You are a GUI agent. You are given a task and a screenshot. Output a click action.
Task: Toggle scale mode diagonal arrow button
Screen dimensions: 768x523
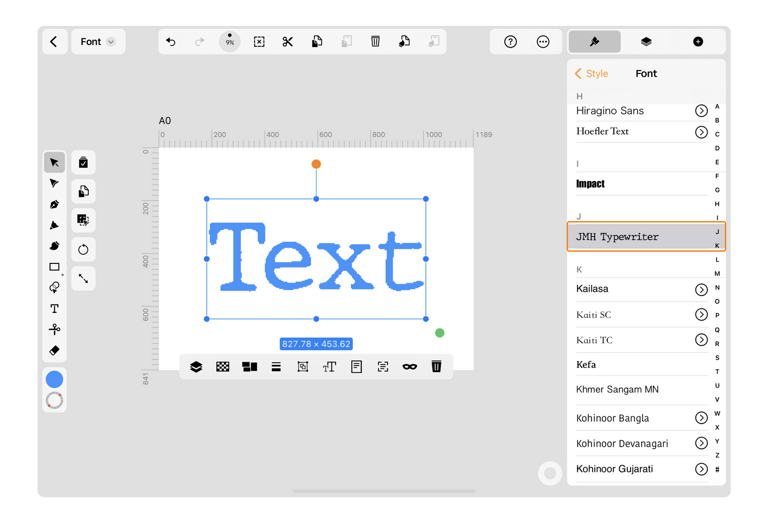[x=83, y=278]
